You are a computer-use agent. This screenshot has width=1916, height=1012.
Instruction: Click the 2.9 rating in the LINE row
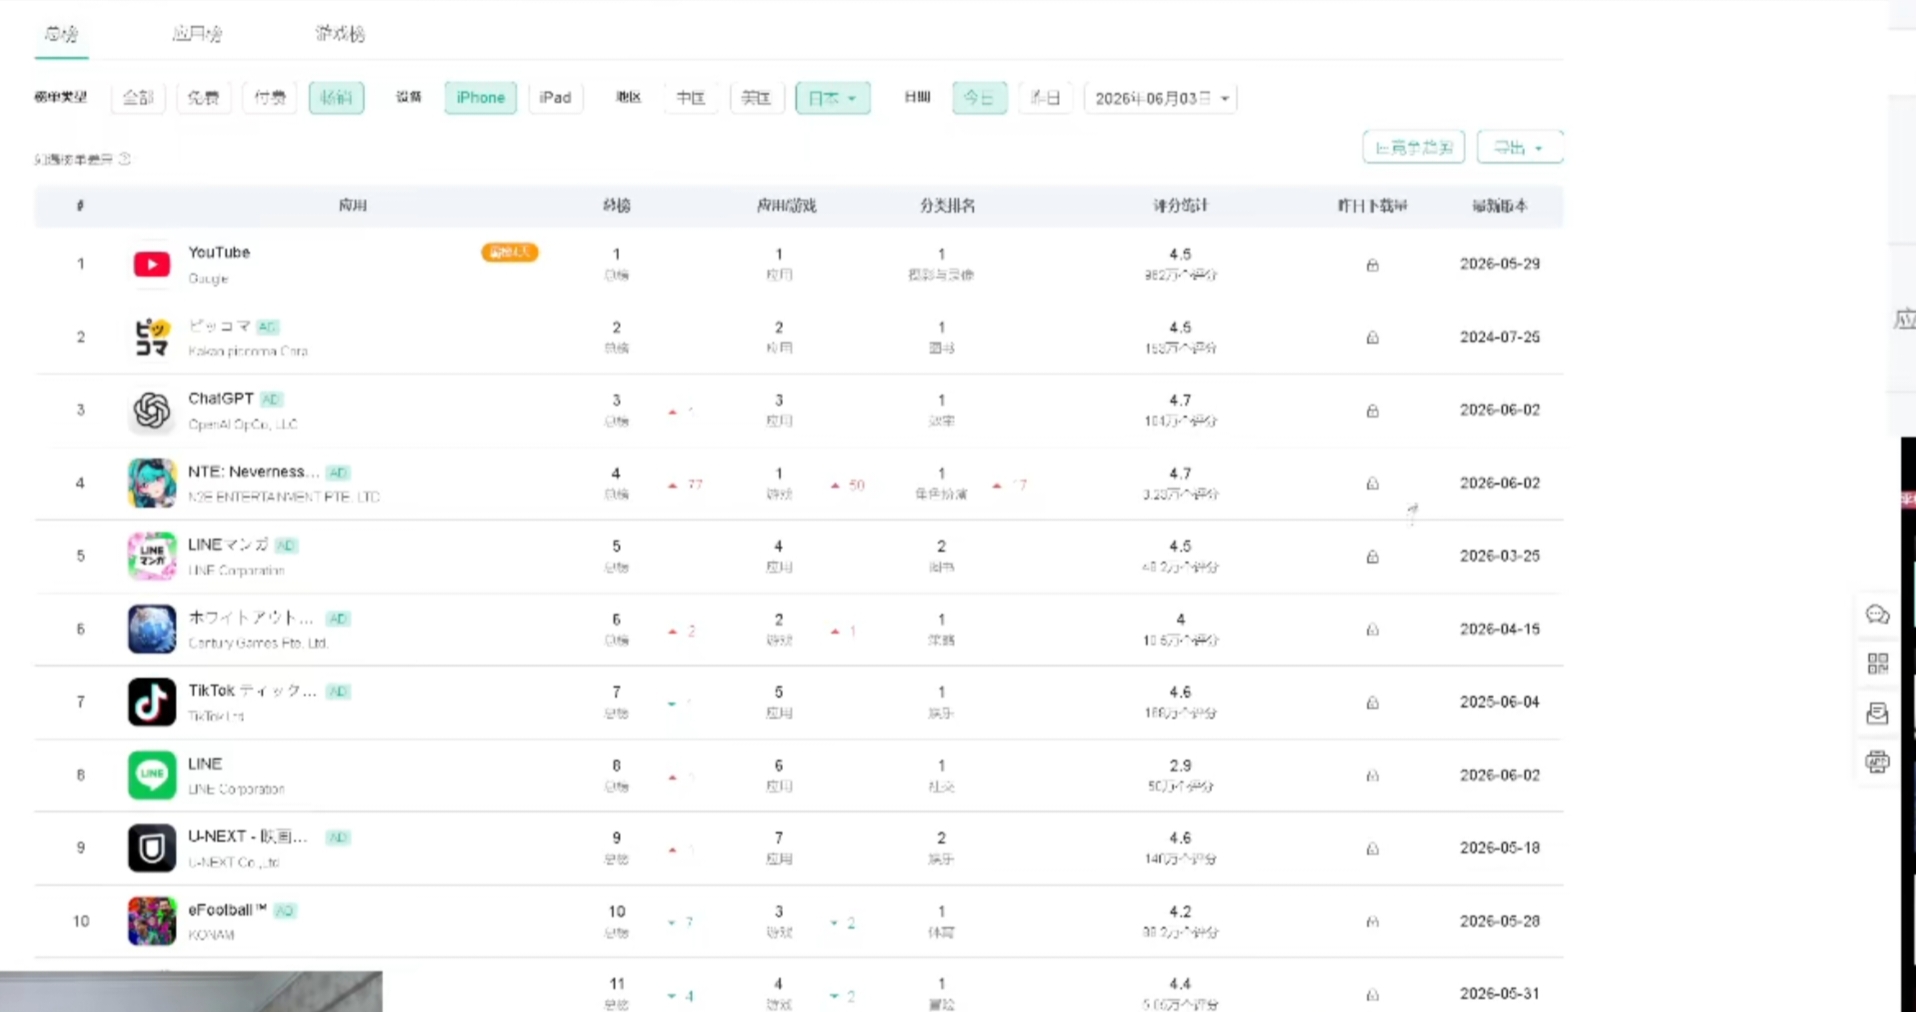(1180, 765)
